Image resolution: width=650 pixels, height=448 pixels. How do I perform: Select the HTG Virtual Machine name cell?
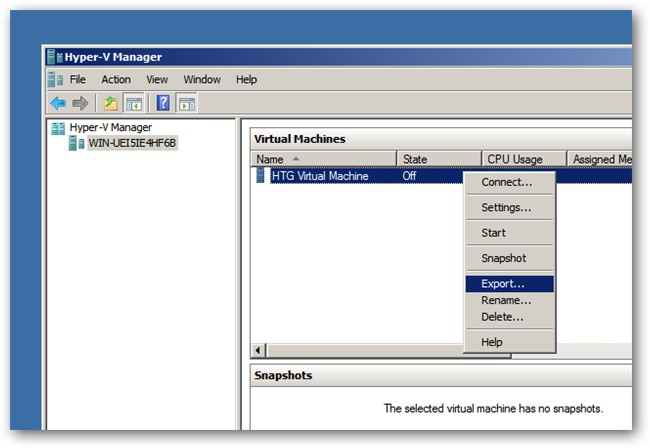320,176
